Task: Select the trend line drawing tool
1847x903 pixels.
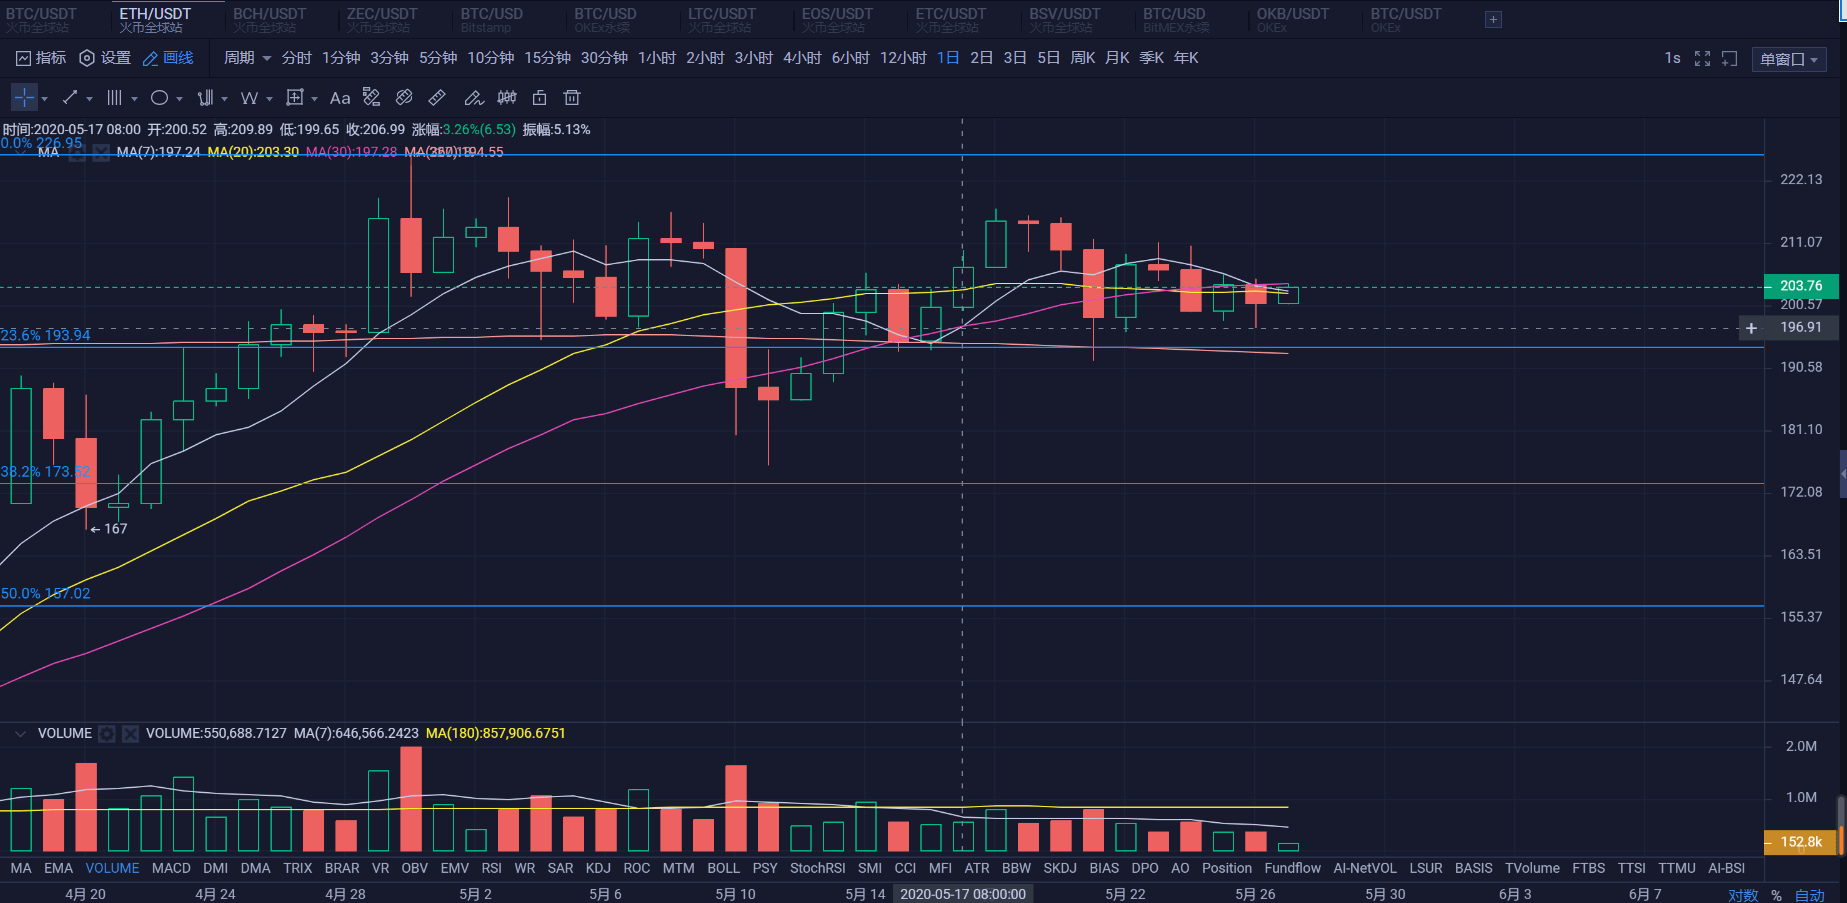Action: [70, 97]
